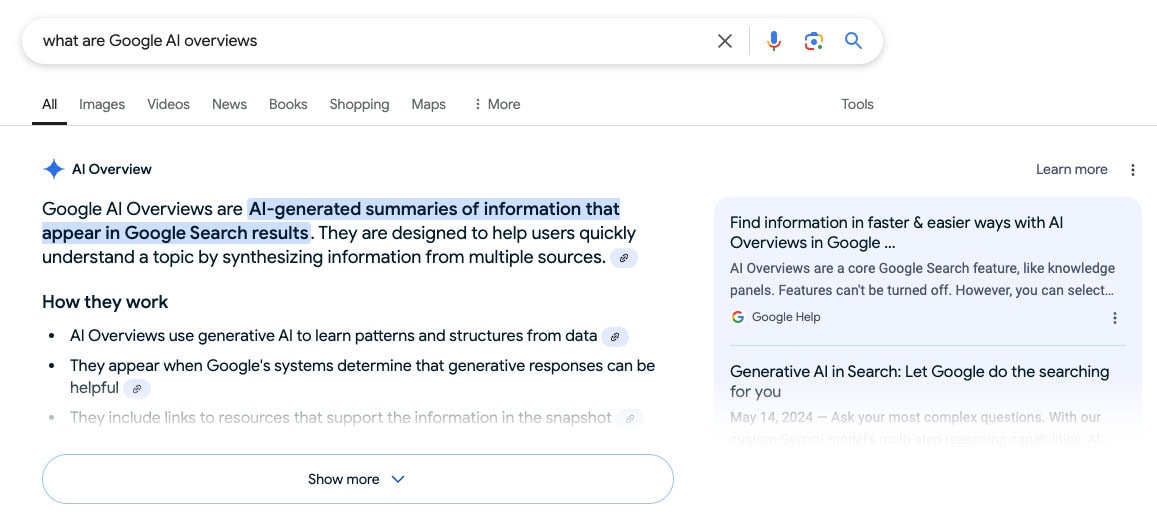Open the AI Overview three-dot options menu
Screen dimensions: 1157x521
[1133, 170]
